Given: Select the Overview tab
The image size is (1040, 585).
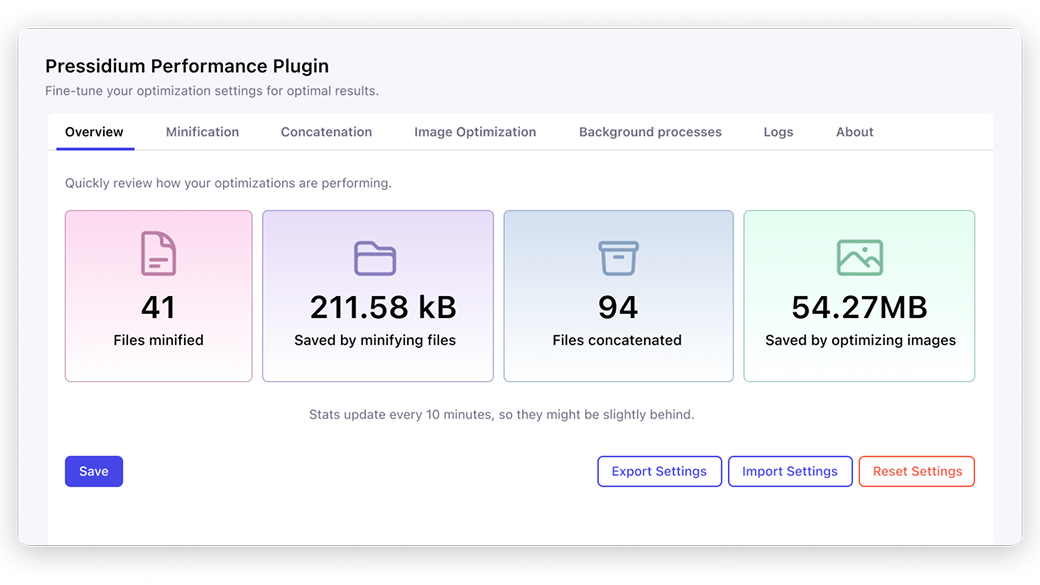Looking at the screenshot, I should coord(94,131).
